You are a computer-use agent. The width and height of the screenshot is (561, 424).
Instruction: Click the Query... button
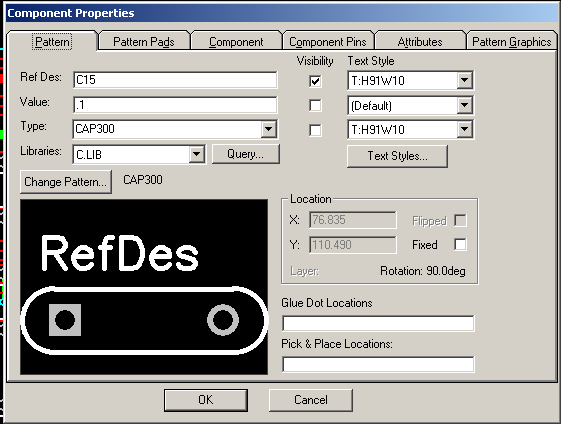[245, 154]
